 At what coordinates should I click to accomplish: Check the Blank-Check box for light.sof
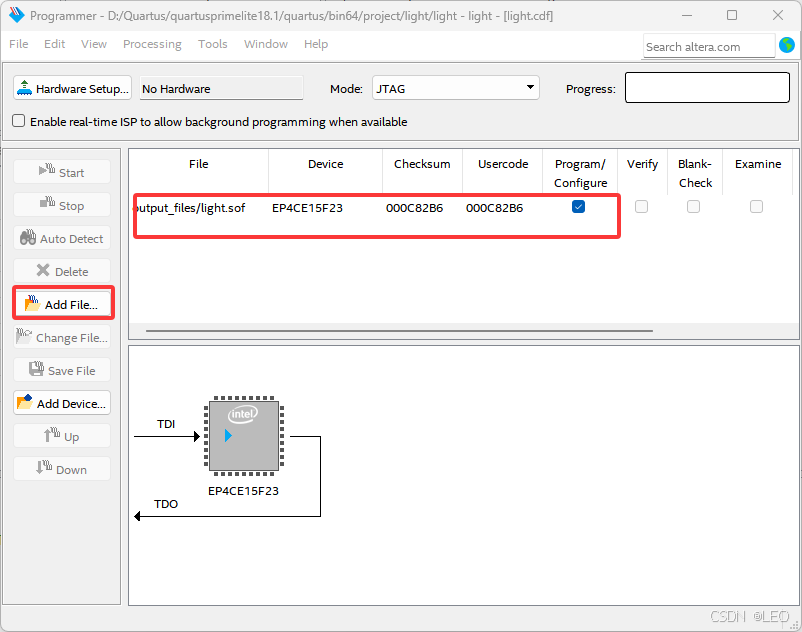[x=694, y=207]
